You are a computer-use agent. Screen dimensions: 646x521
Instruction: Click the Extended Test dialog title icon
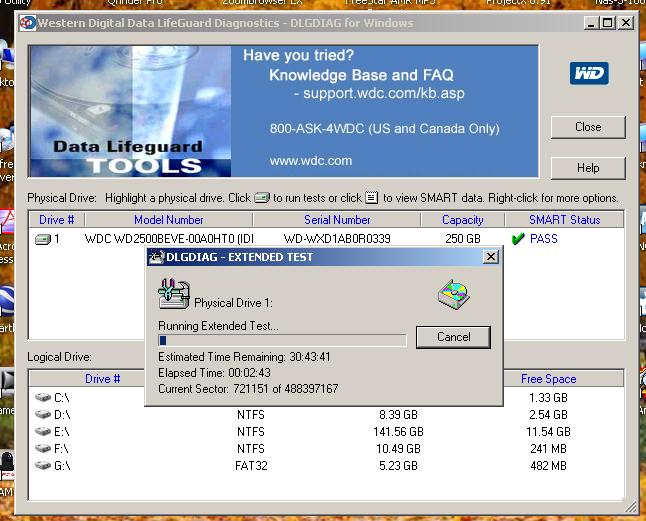(x=157, y=257)
